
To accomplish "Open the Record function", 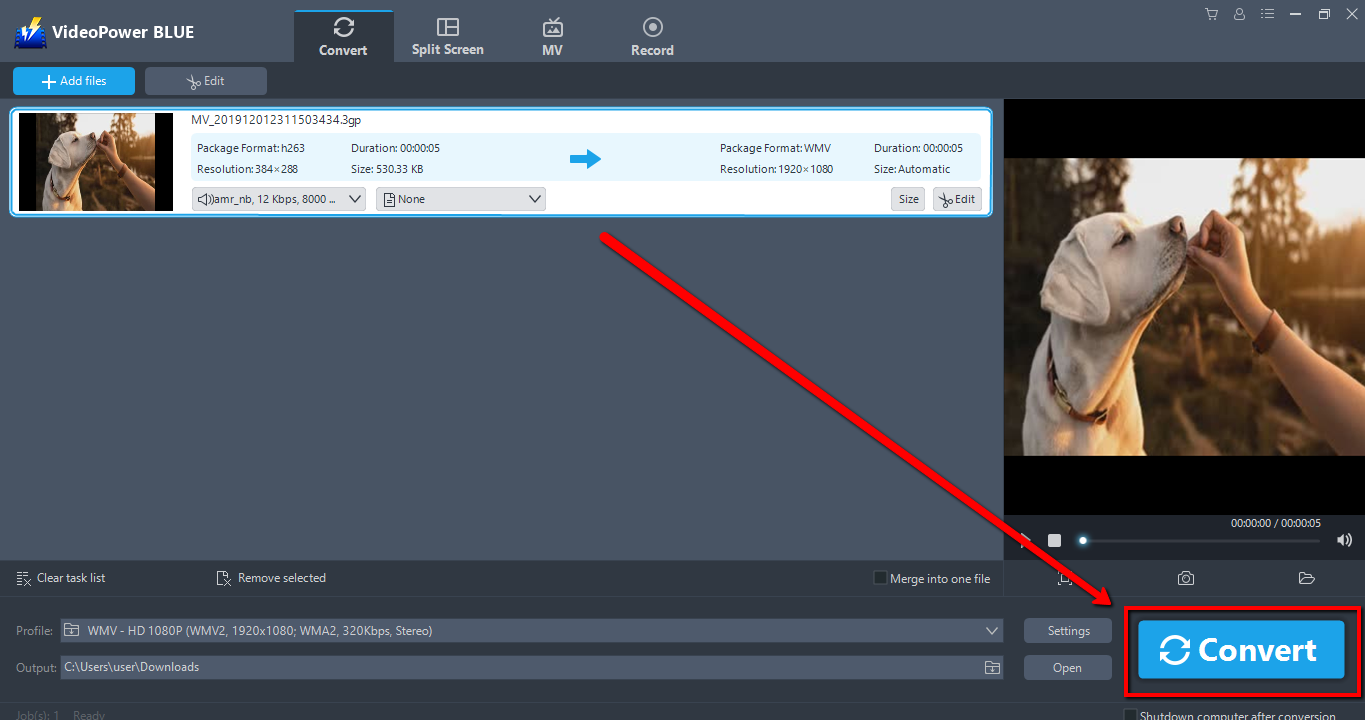I will point(652,35).
